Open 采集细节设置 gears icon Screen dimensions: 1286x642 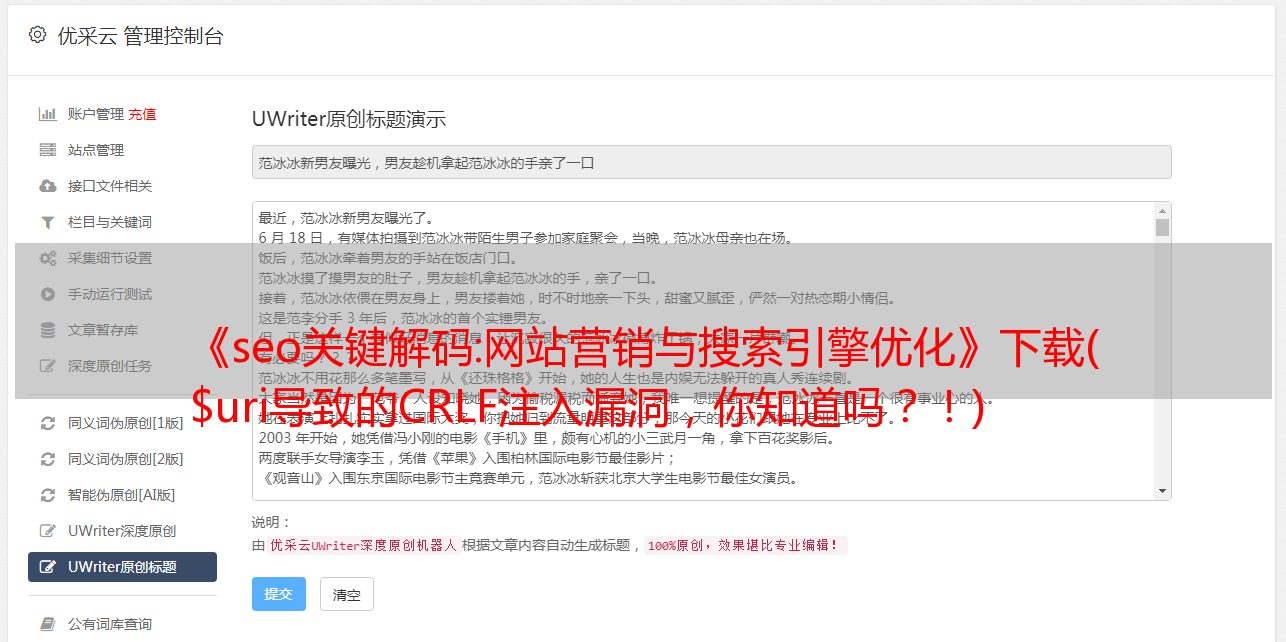click(x=47, y=258)
